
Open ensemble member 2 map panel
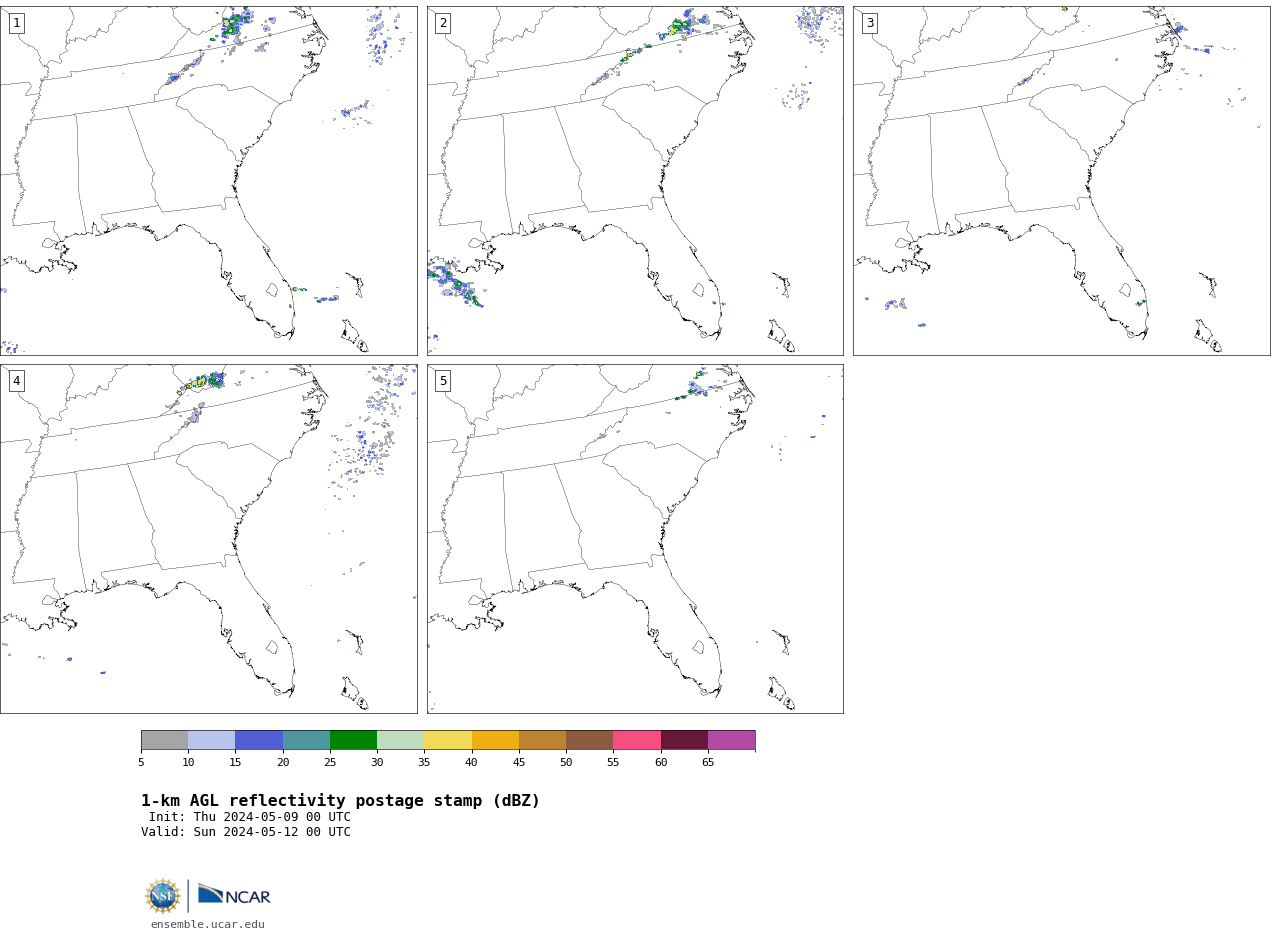[635, 181]
